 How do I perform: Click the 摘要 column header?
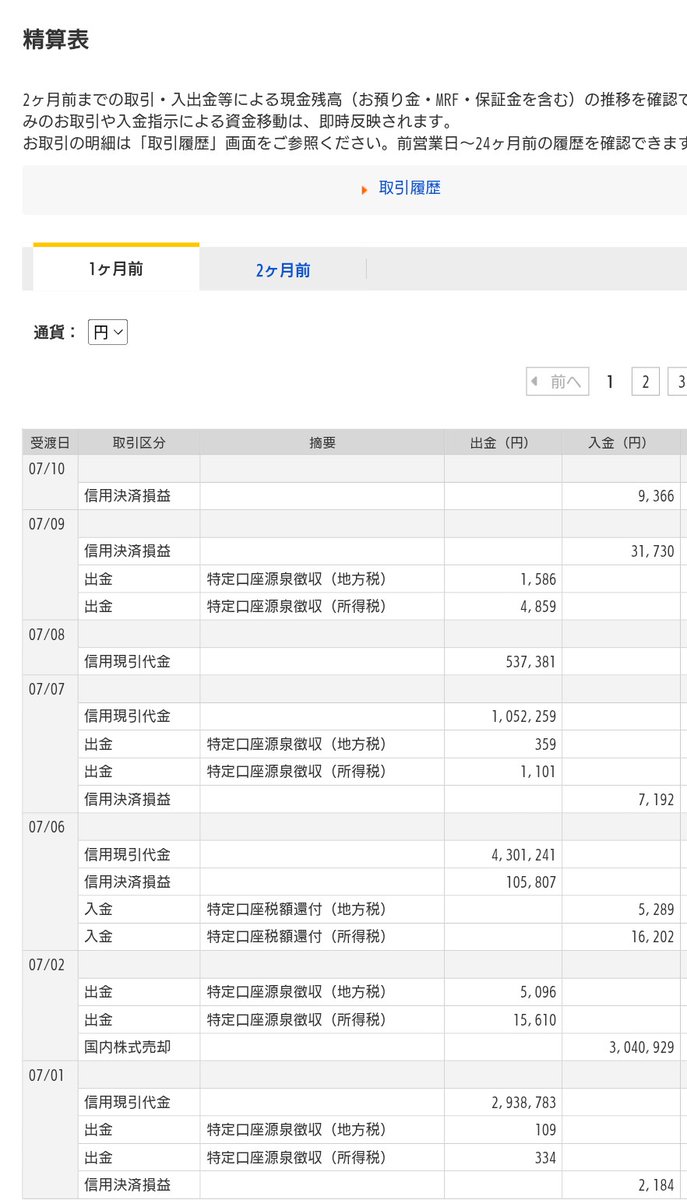click(322, 443)
